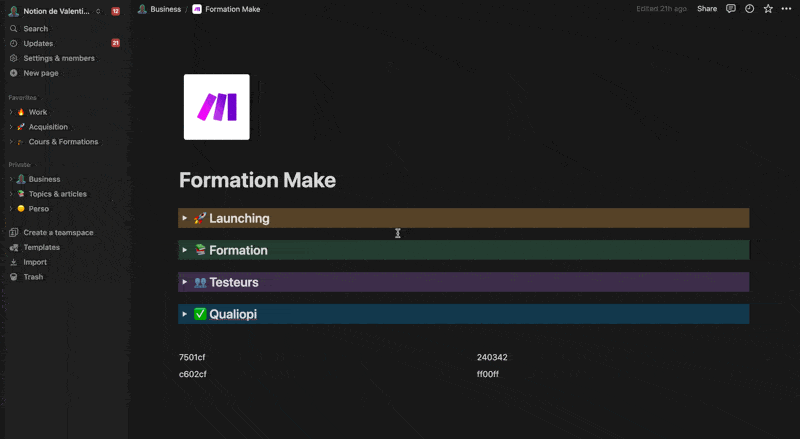Click the yellow circle icon beside Perso
800x439 pixels.
click(21, 208)
